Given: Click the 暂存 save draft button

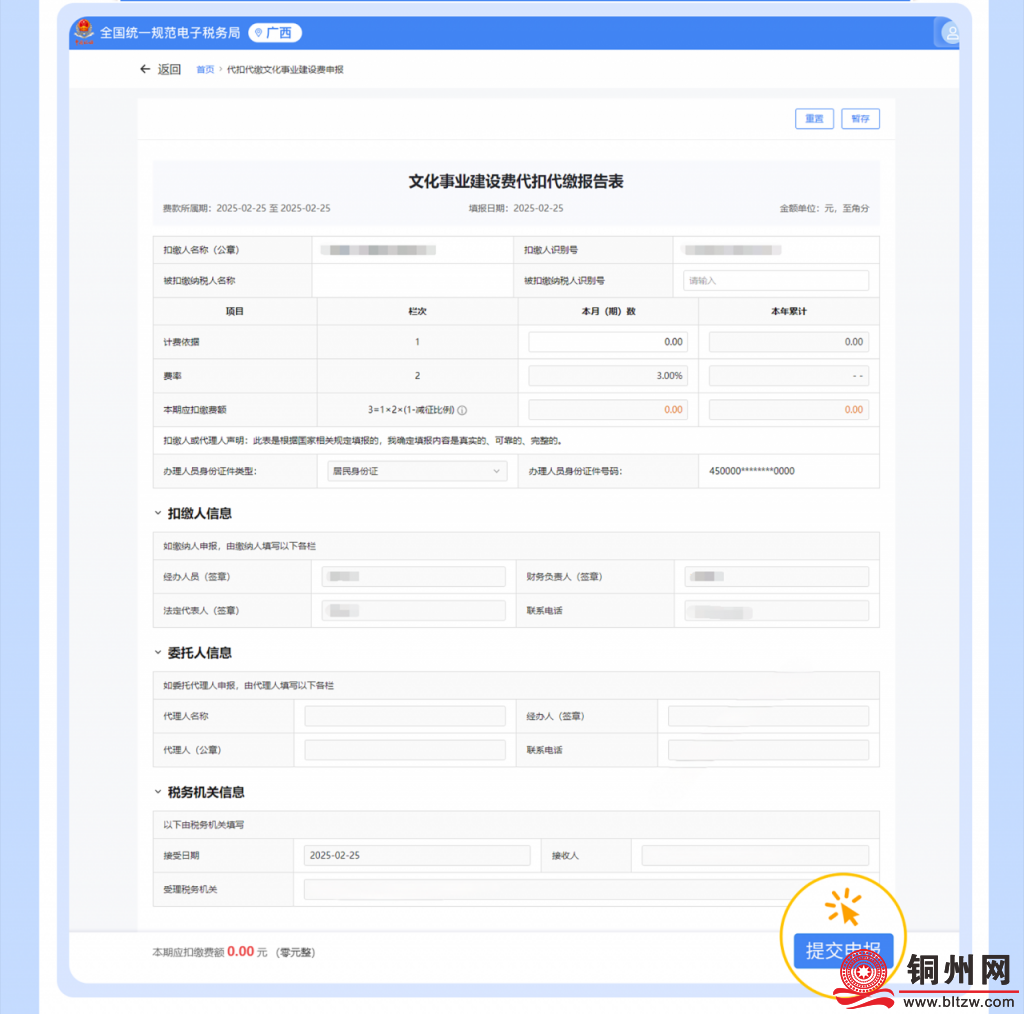Looking at the screenshot, I should [x=860, y=119].
